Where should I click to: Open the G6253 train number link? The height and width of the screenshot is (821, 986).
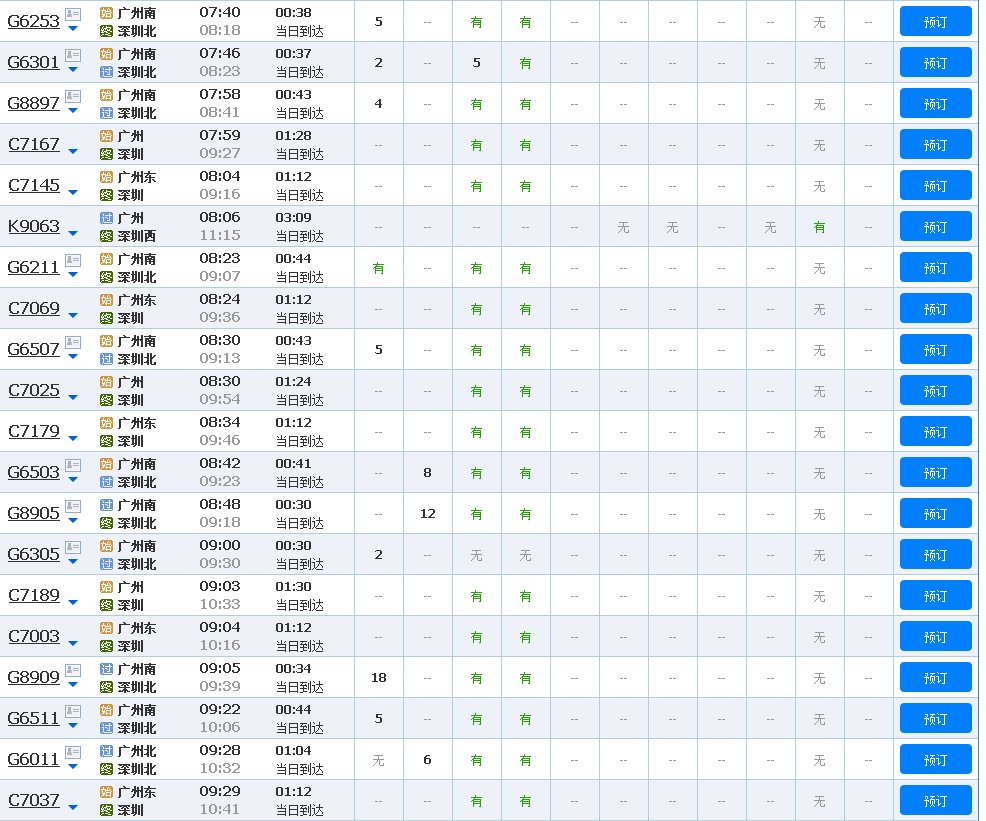tap(33, 21)
